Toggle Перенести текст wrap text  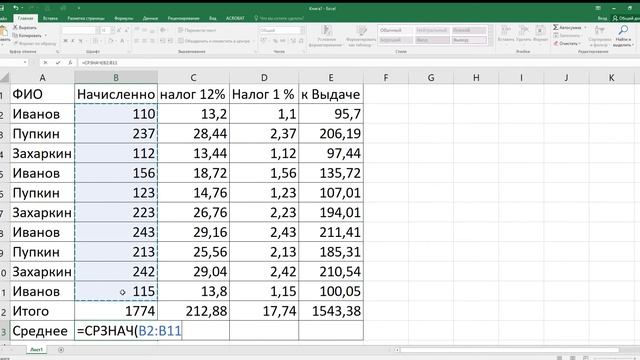click(x=197, y=30)
